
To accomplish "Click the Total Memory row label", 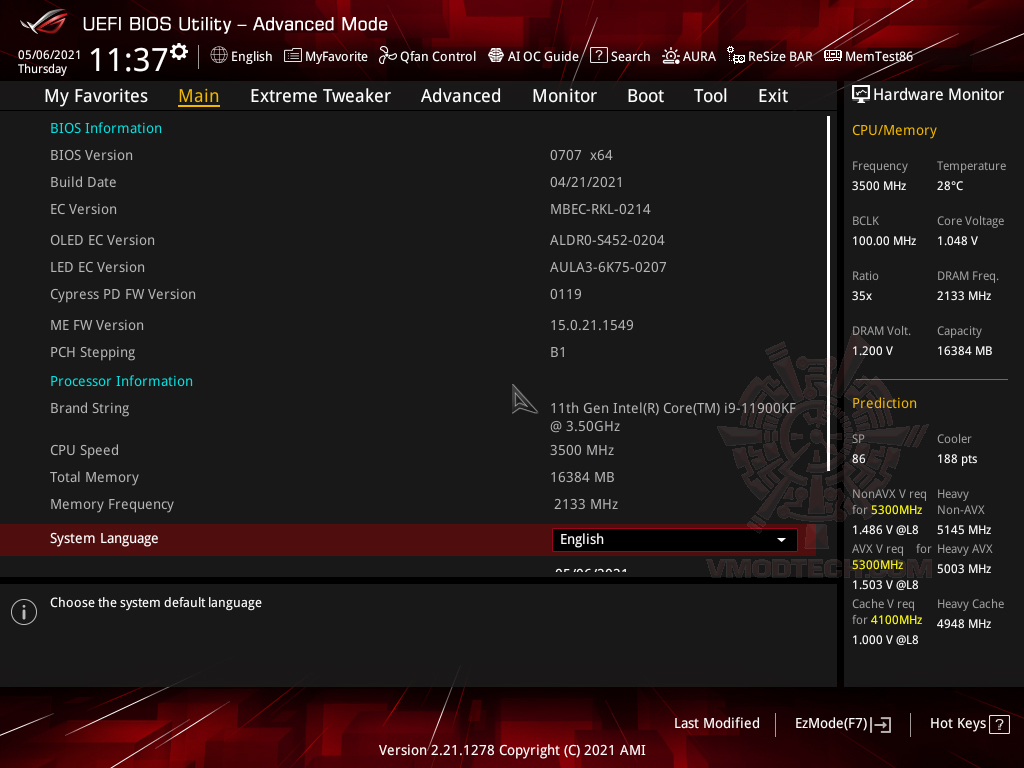I will point(94,477).
